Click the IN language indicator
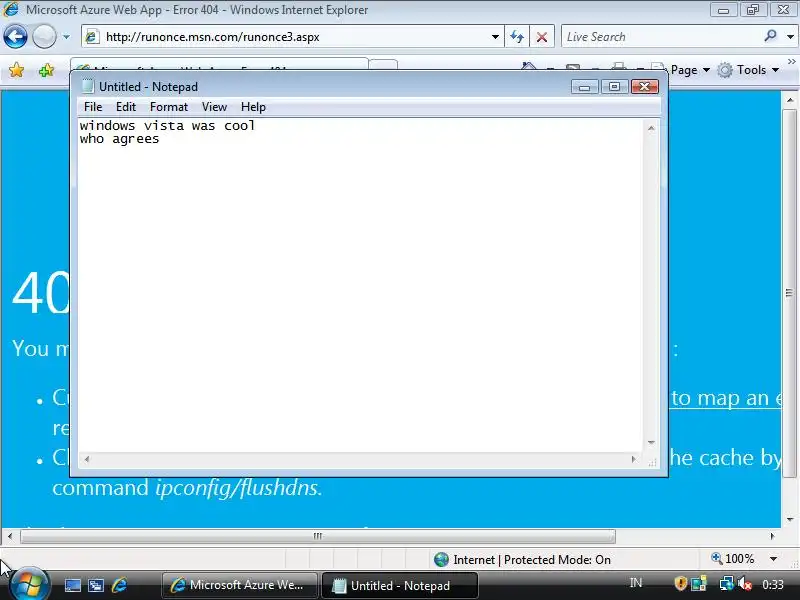 coord(636,582)
